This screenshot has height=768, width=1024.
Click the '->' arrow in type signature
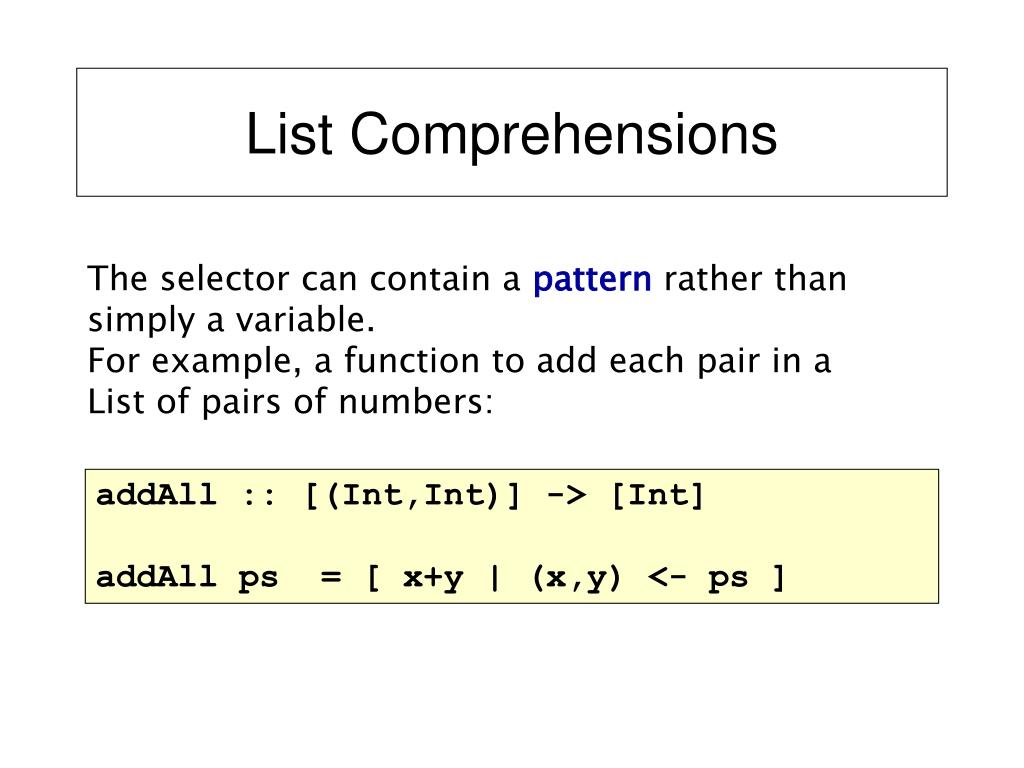point(566,496)
